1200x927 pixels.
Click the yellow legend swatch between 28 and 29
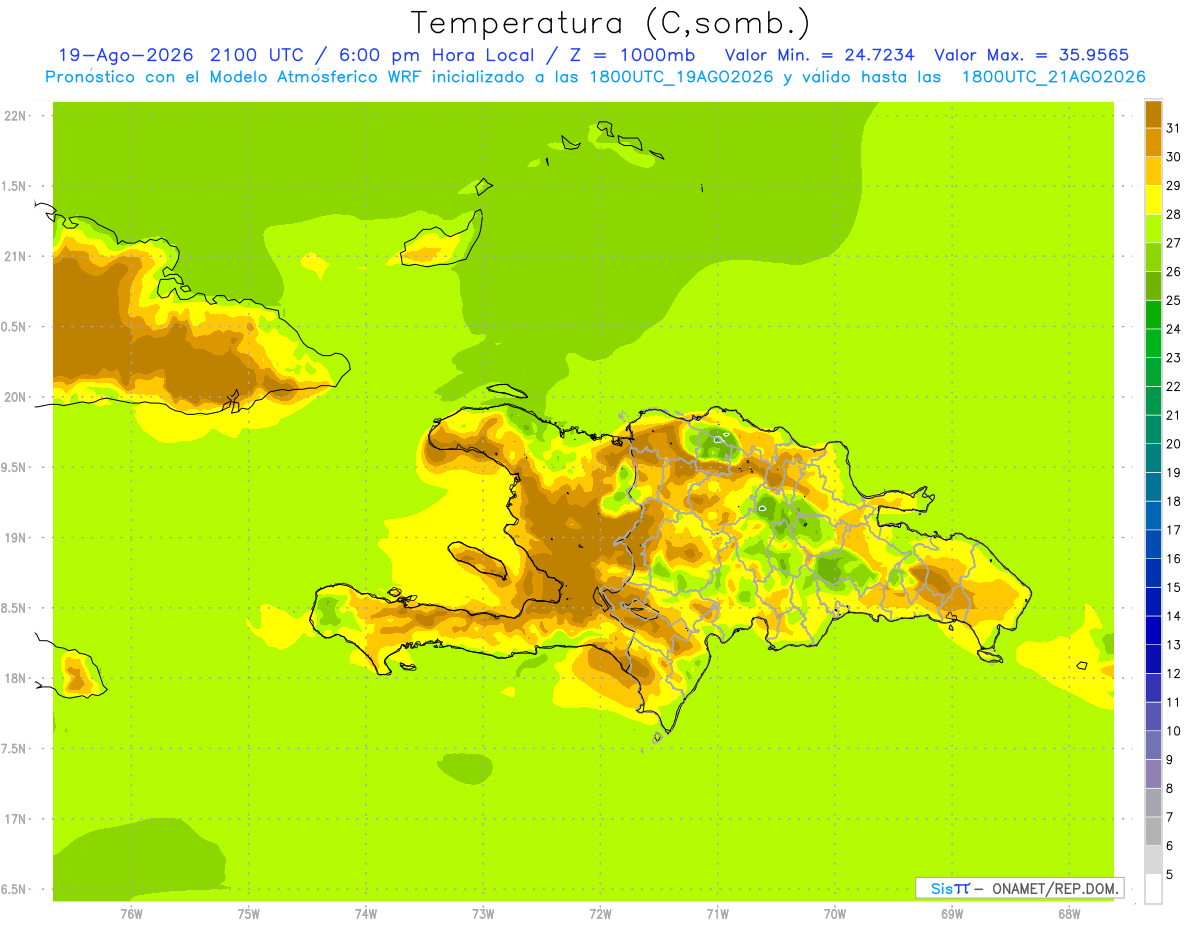[x=1153, y=200]
